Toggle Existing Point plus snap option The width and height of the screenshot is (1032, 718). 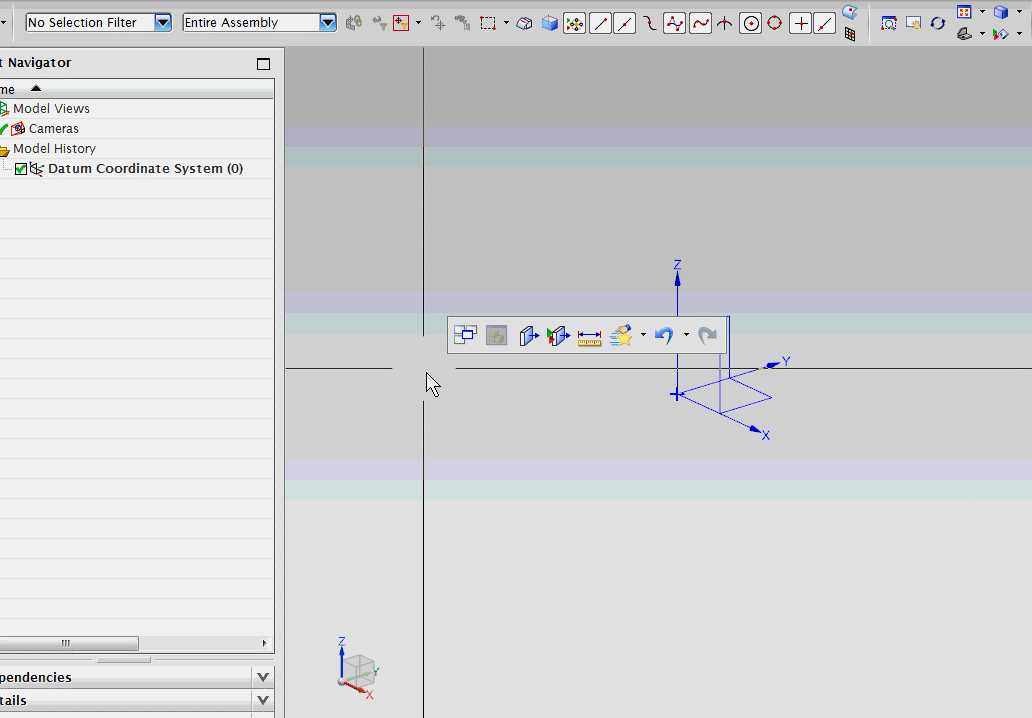pyautogui.click(x=800, y=24)
